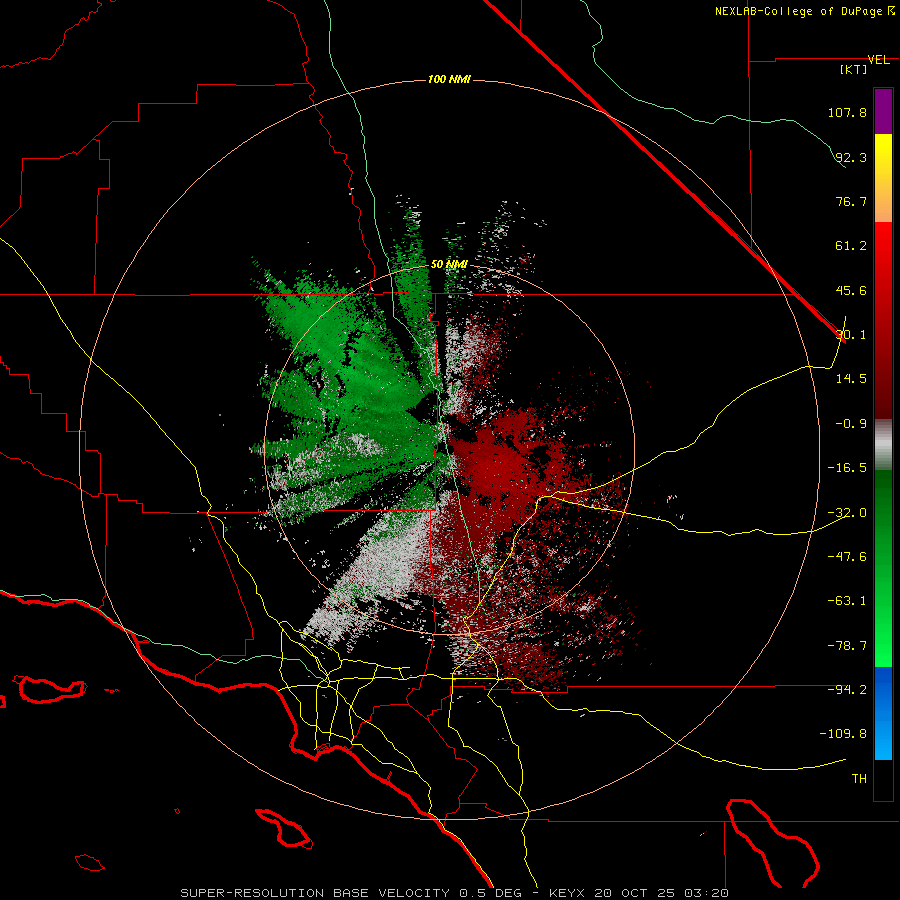The height and width of the screenshot is (900, 900).
Task: Click the [KT] units label
Action: pos(853,69)
